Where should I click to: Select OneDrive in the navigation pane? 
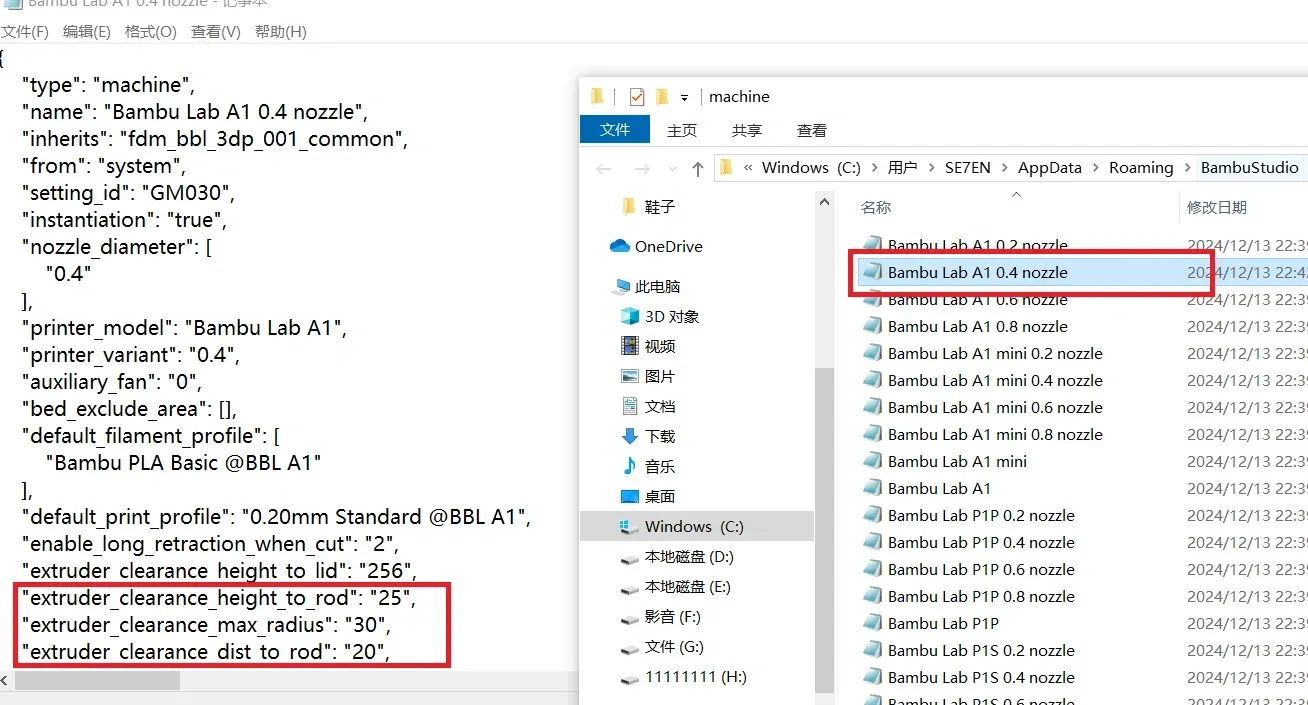[656, 246]
